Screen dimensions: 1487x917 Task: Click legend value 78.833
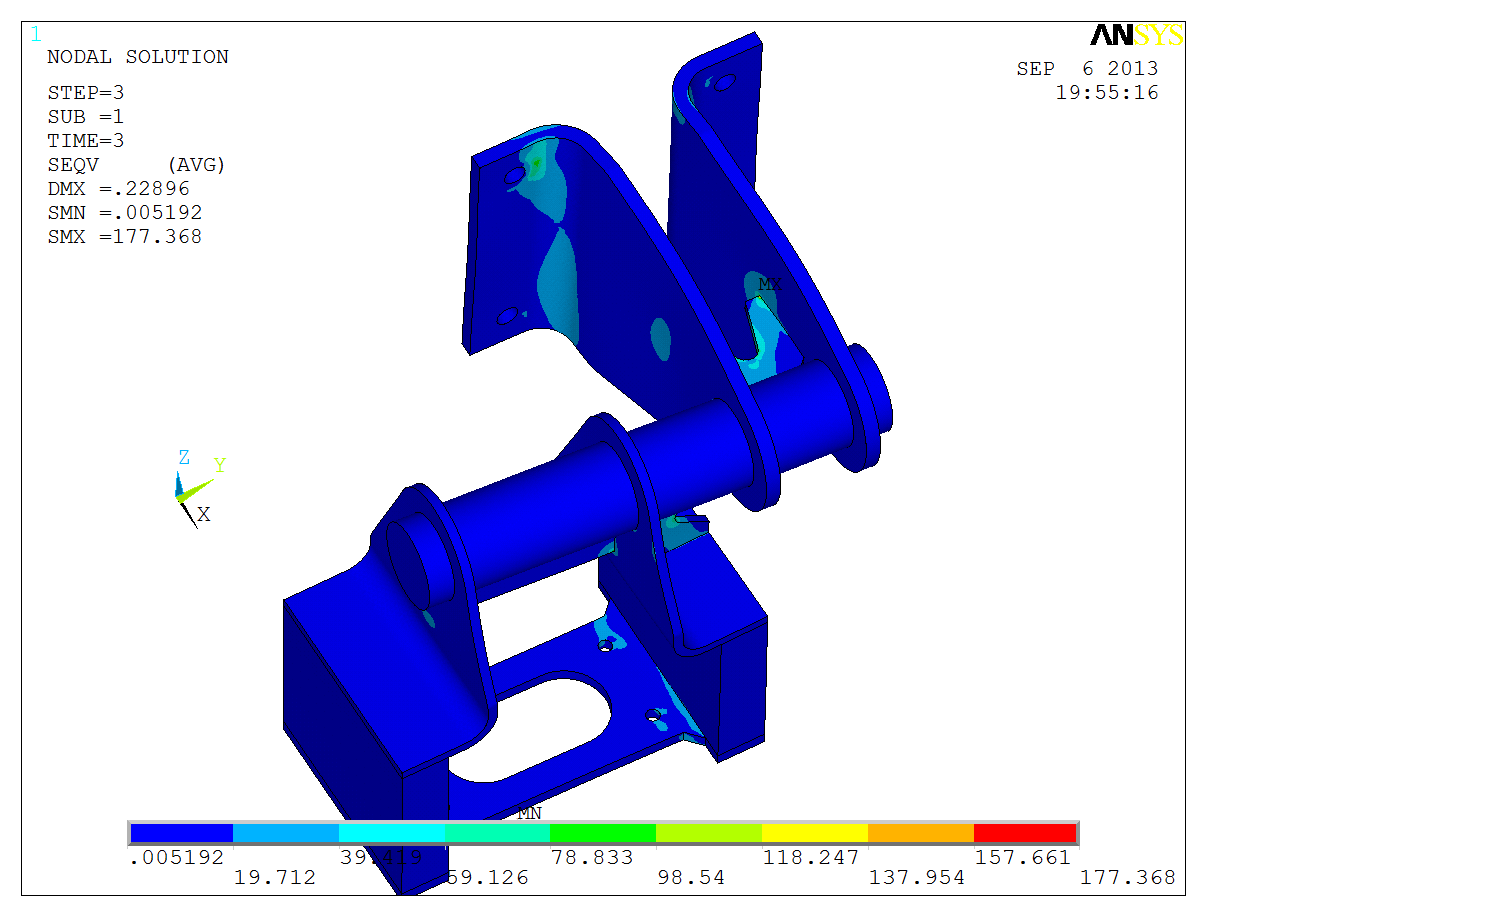point(592,858)
